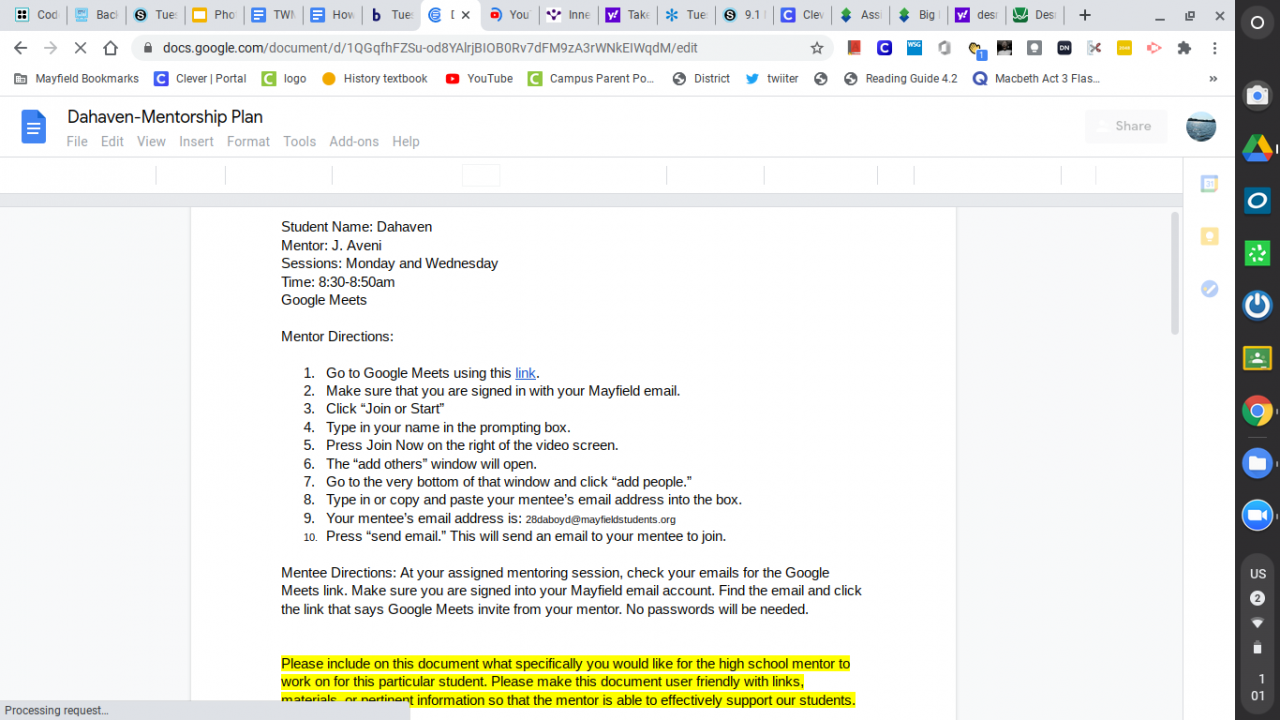
Task: Show hidden bookmarks with the double chevron
Action: (1213, 79)
